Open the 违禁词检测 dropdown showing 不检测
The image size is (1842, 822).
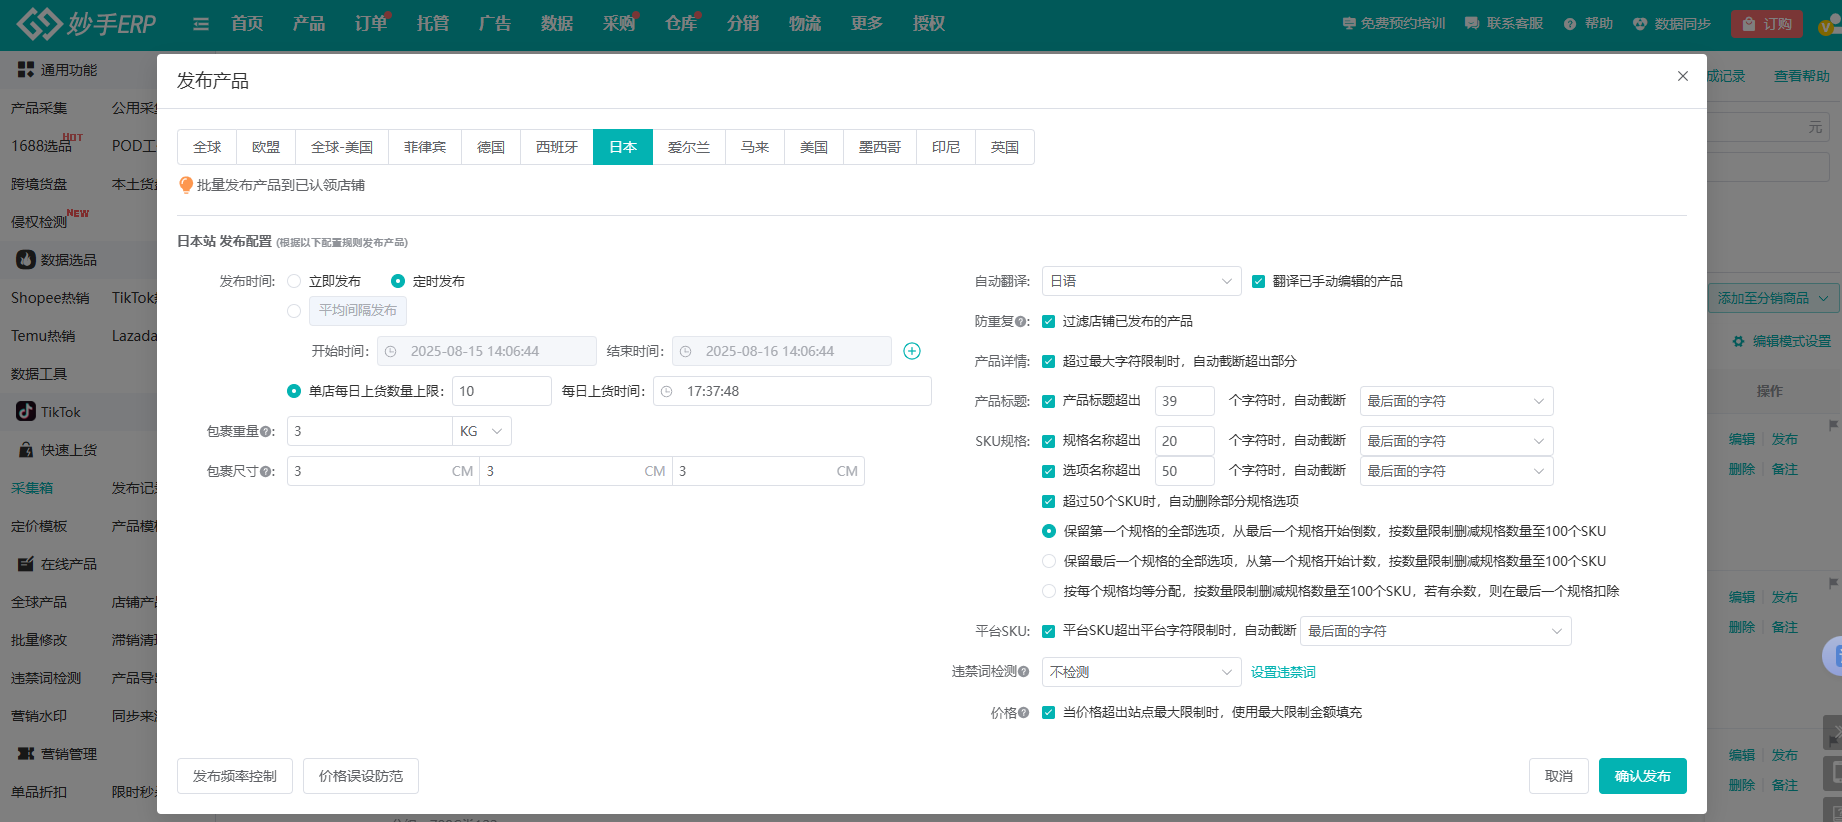pyautogui.click(x=1141, y=672)
